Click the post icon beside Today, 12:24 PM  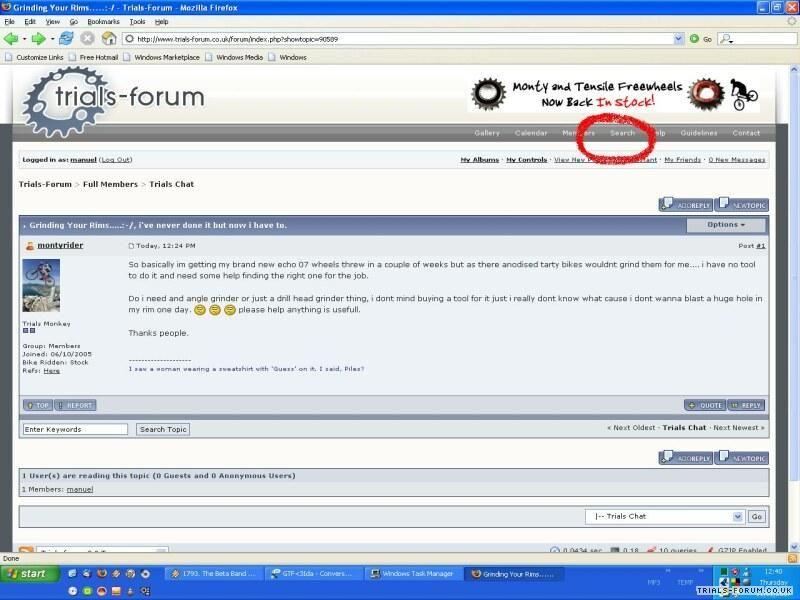point(131,246)
